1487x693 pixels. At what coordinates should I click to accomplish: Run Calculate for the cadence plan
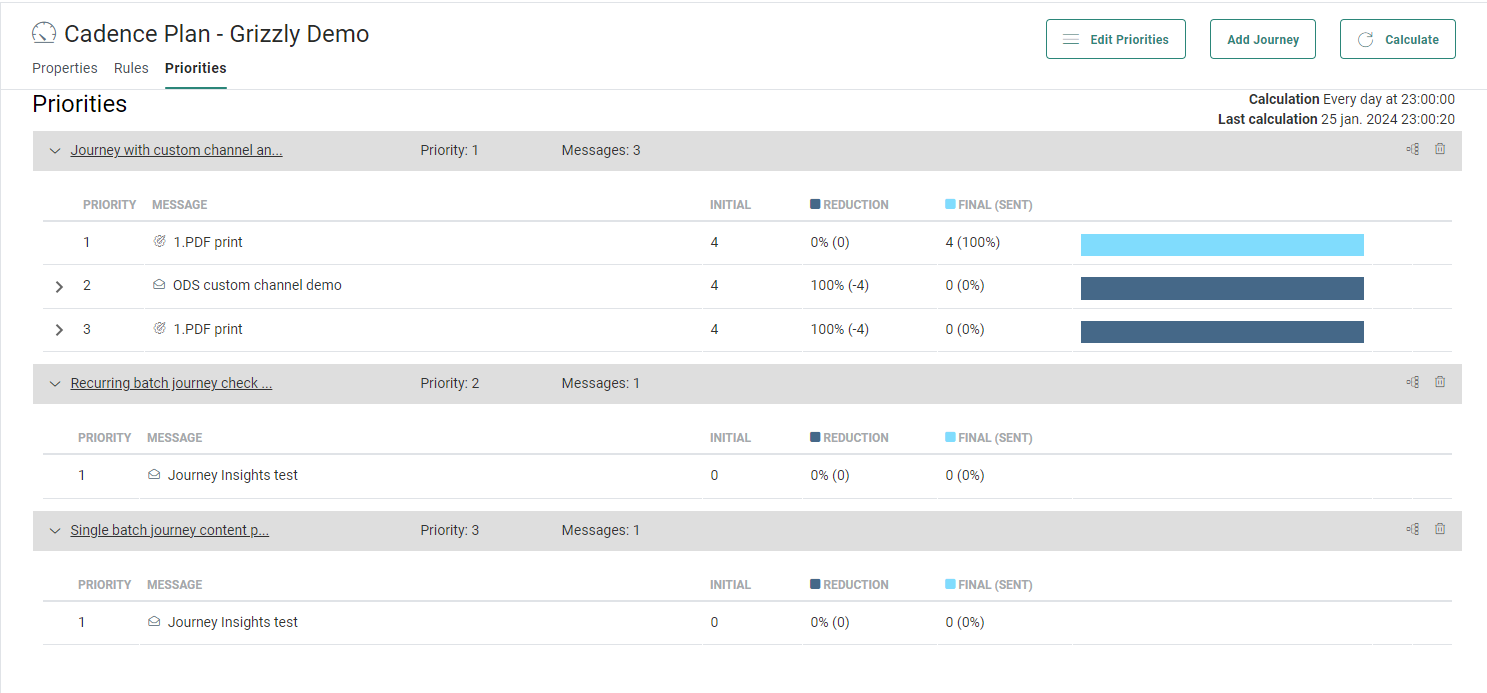[x=1397, y=39]
